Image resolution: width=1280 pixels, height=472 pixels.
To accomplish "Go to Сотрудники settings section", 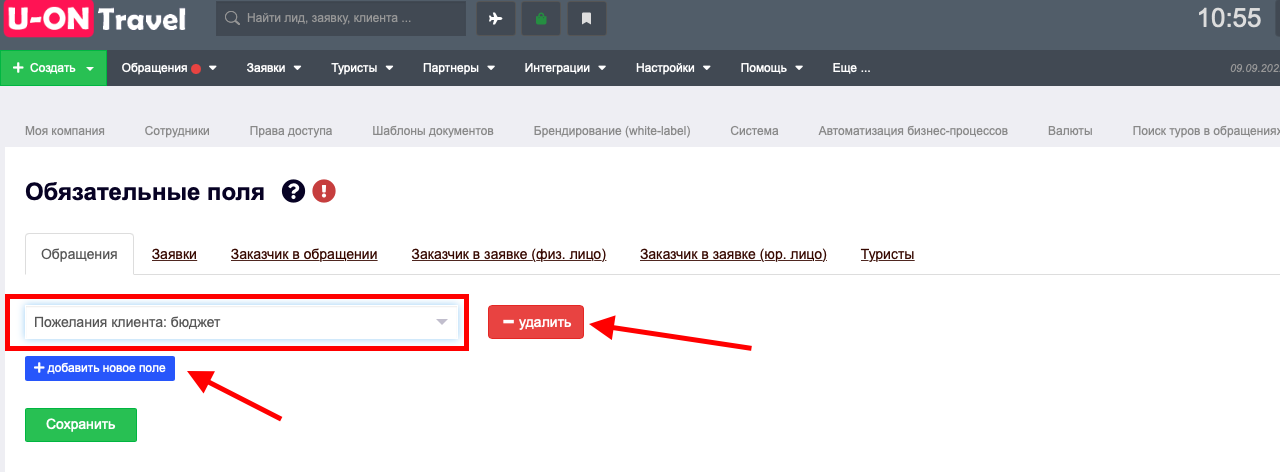I will (177, 131).
